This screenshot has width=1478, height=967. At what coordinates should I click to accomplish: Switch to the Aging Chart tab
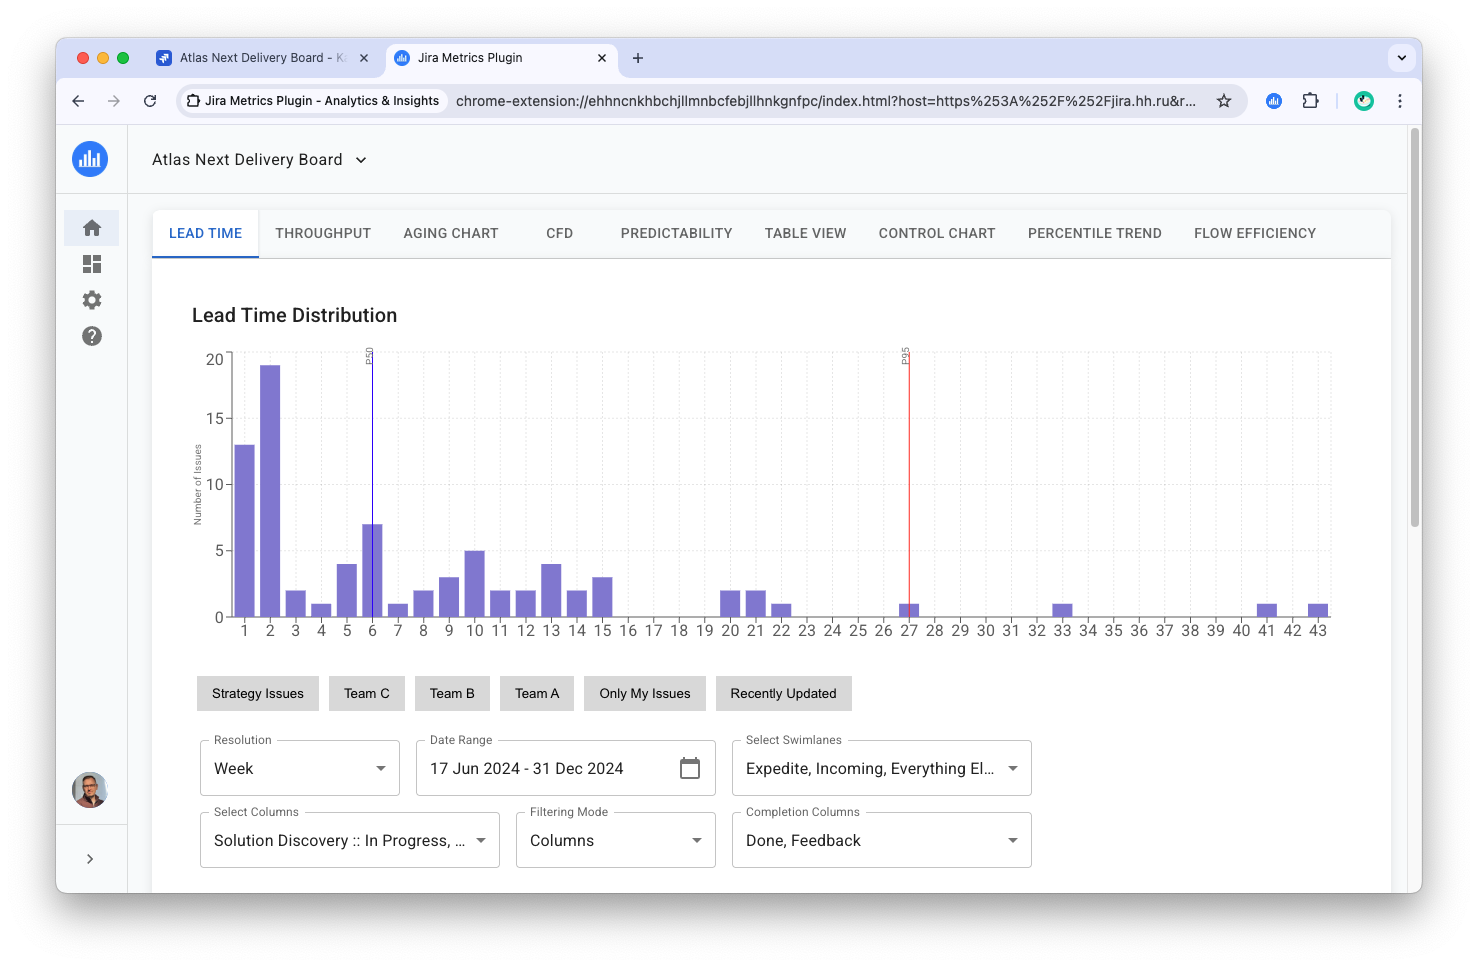coord(451,233)
